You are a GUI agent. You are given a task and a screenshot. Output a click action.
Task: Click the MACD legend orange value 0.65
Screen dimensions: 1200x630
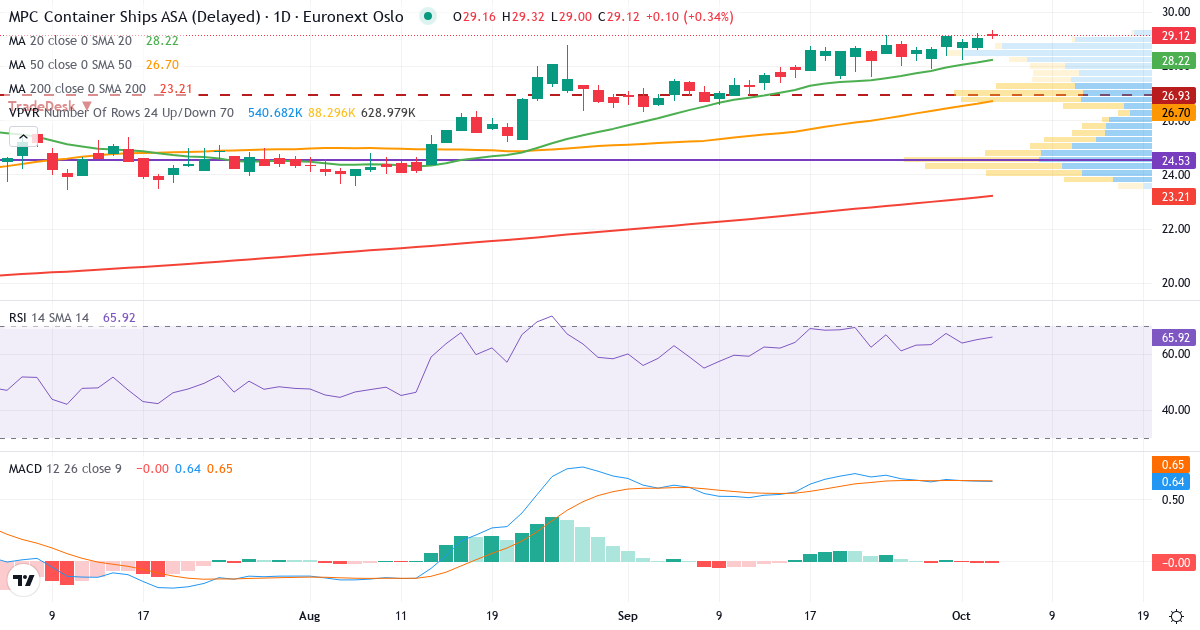[x=219, y=468]
